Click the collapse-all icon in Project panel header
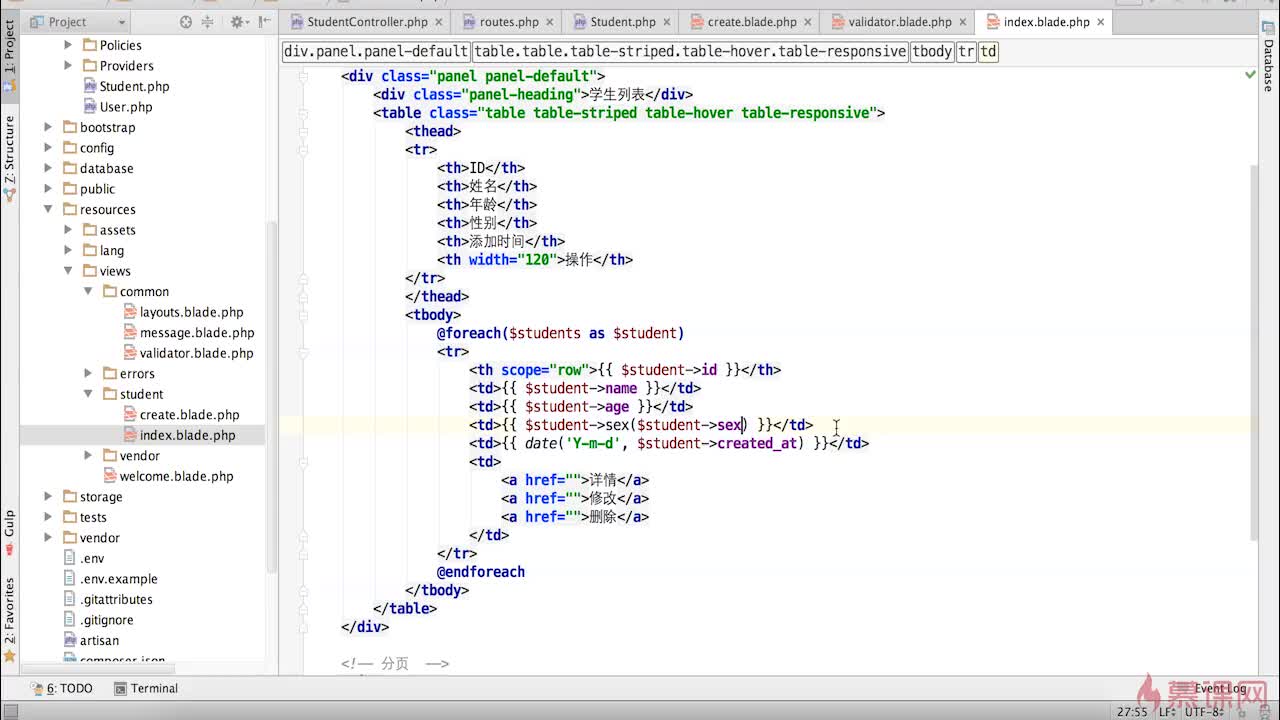 (x=209, y=21)
